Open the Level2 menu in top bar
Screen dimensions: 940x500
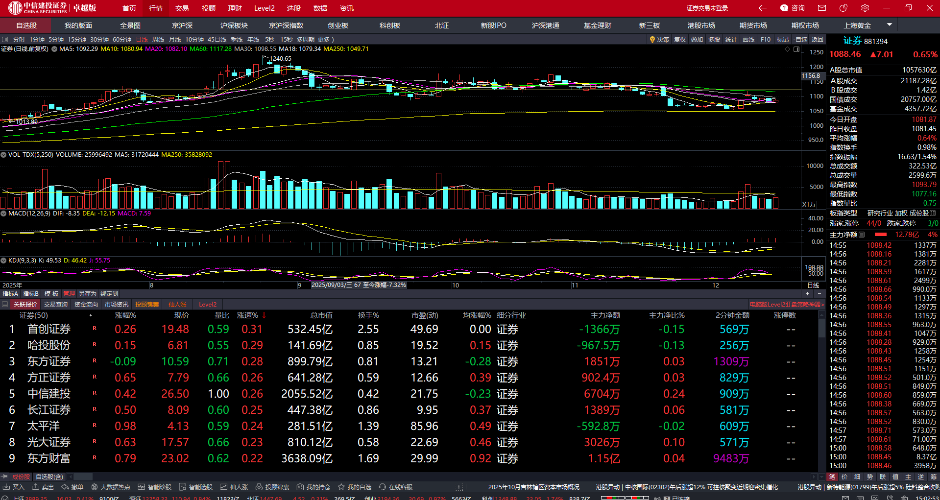264,8
